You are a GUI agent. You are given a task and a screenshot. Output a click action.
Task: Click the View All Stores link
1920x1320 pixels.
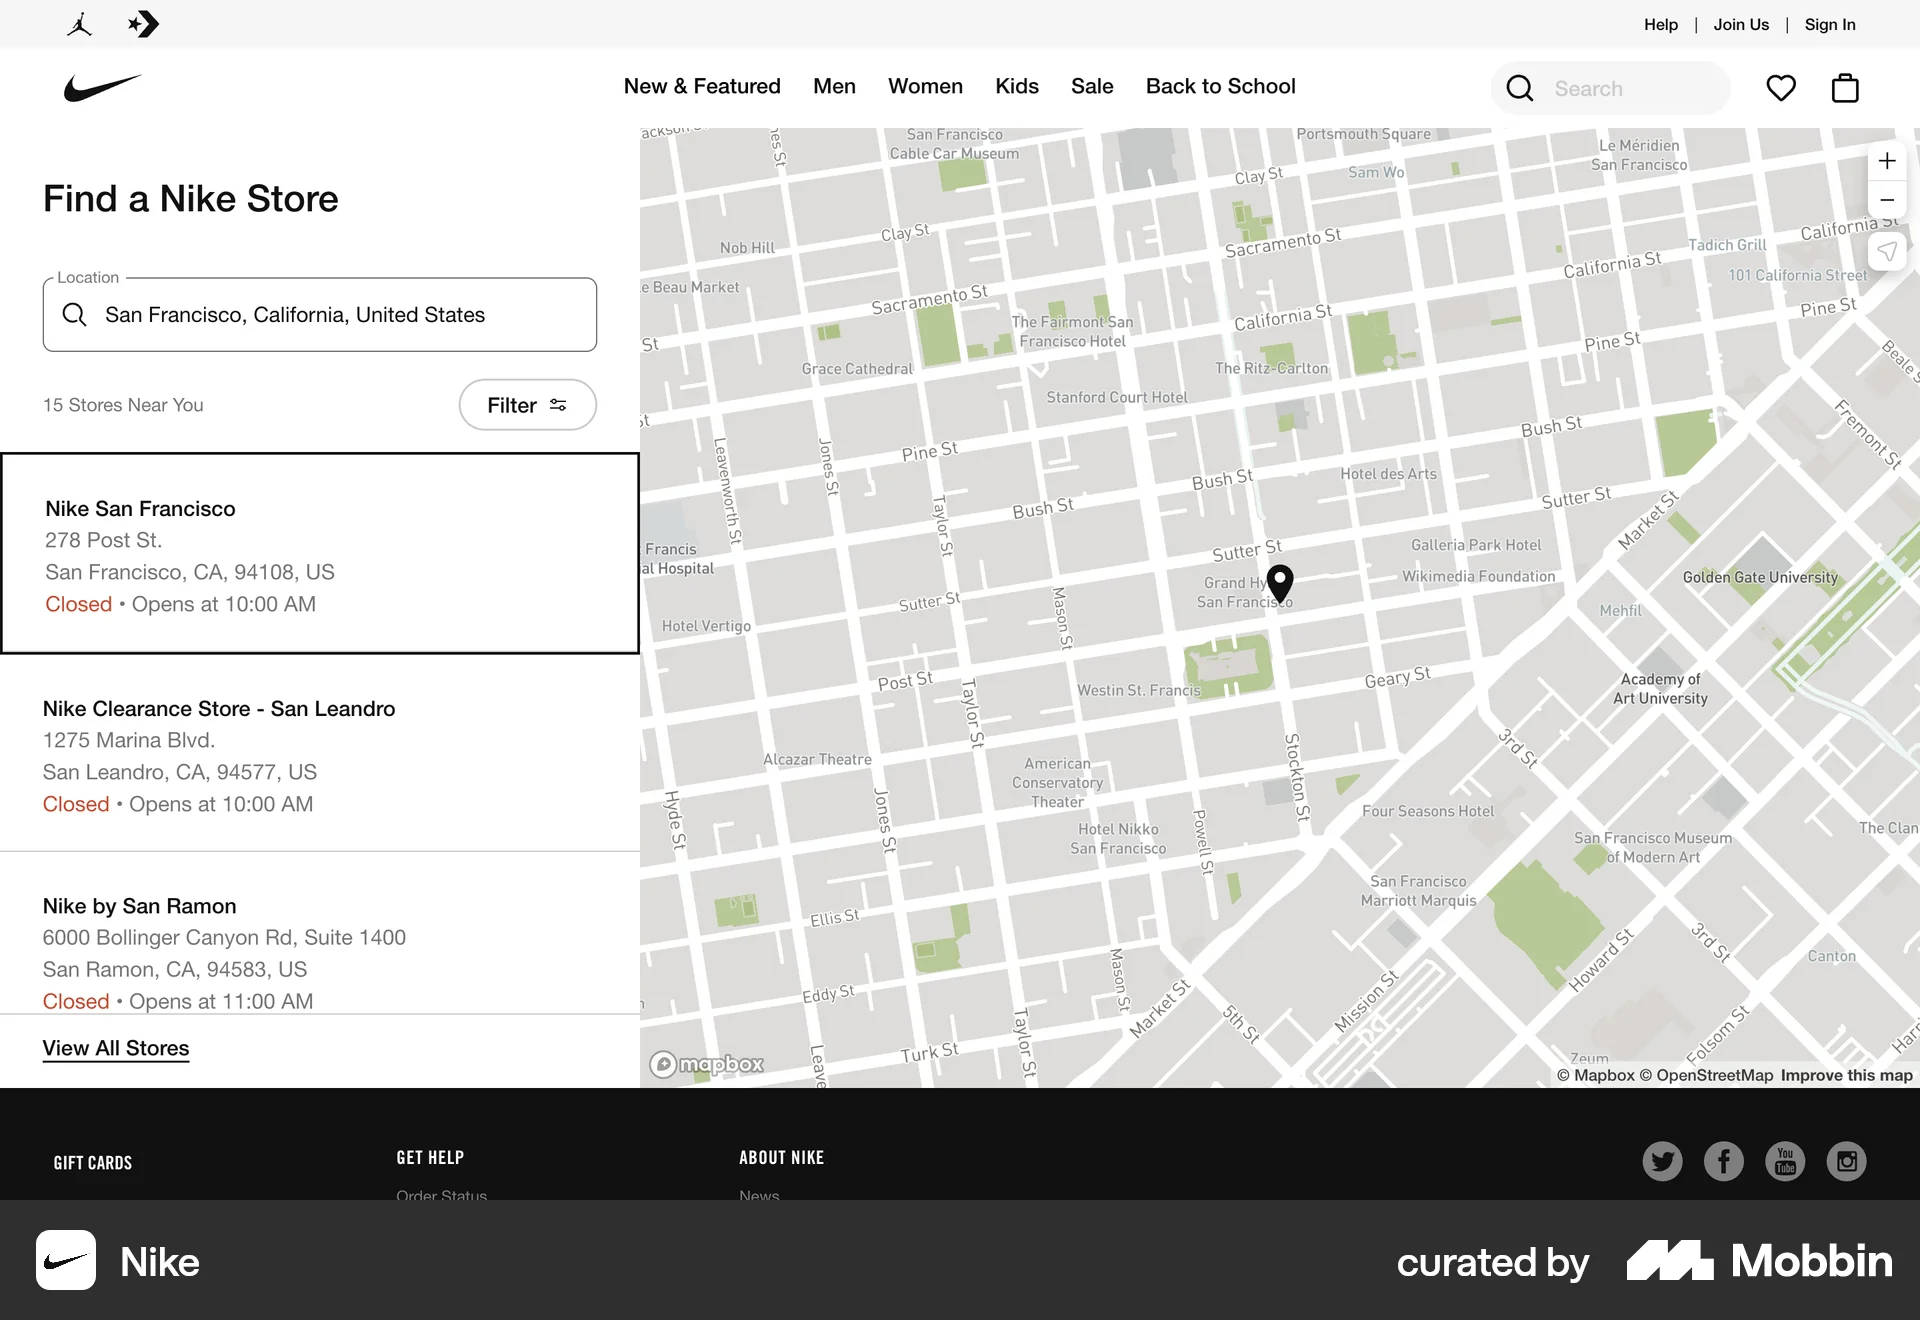point(115,1048)
